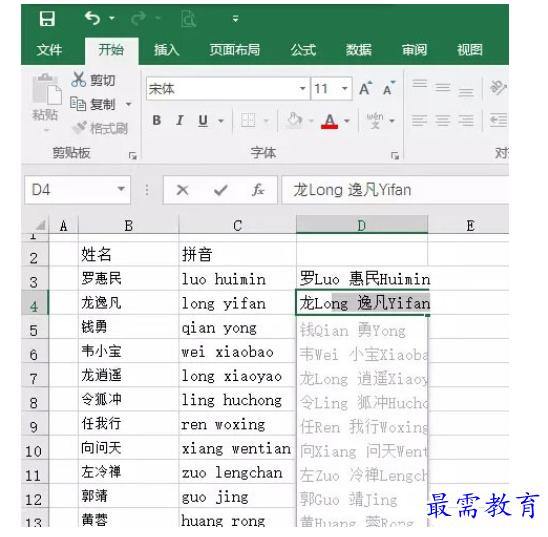Click the Fill Color bucket icon

pyautogui.click(x=294, y=121)
